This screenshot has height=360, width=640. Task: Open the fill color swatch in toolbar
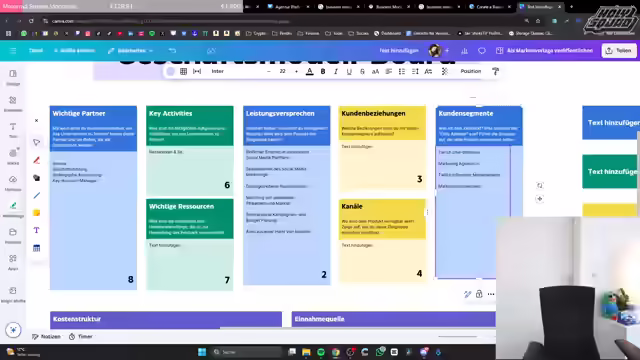tap(171, 71)
